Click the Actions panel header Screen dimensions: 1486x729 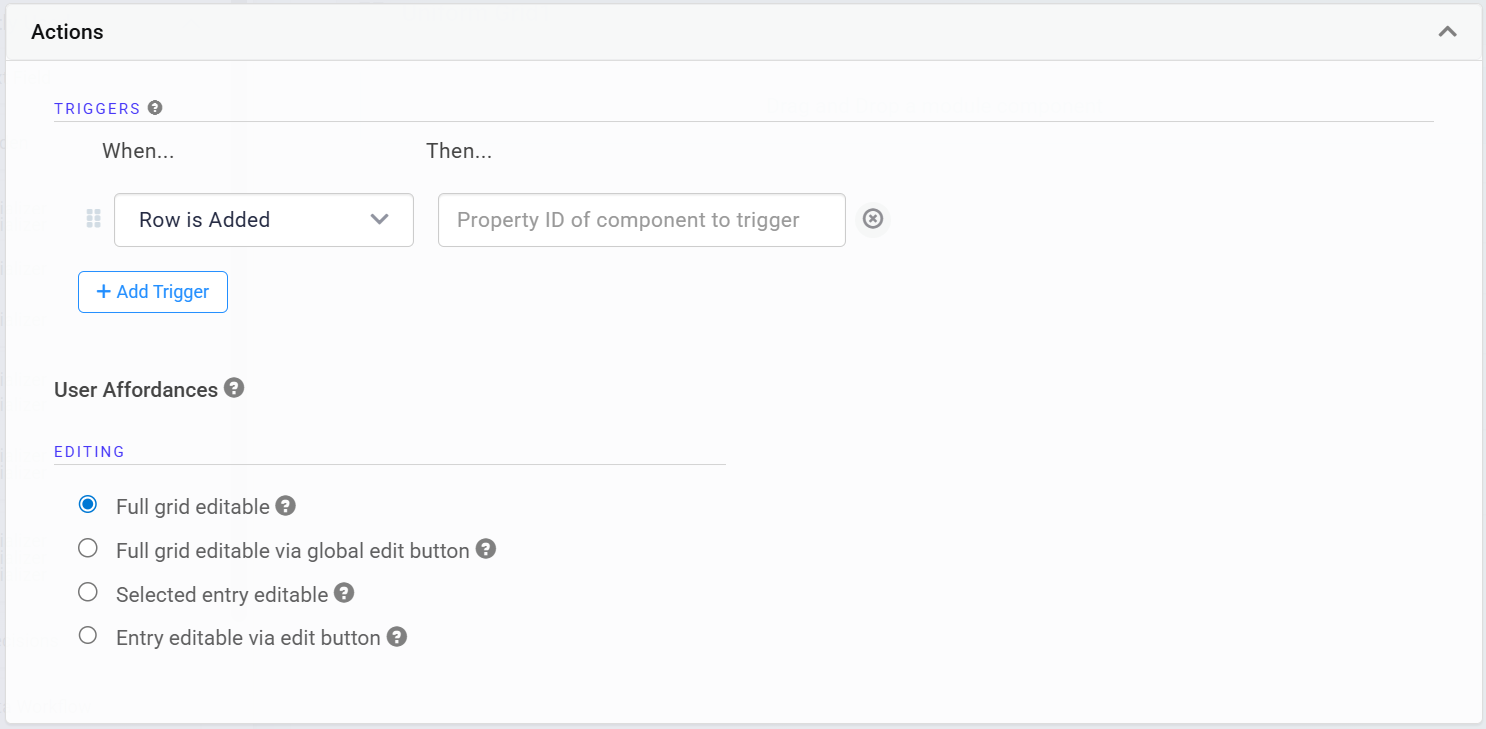67,31
